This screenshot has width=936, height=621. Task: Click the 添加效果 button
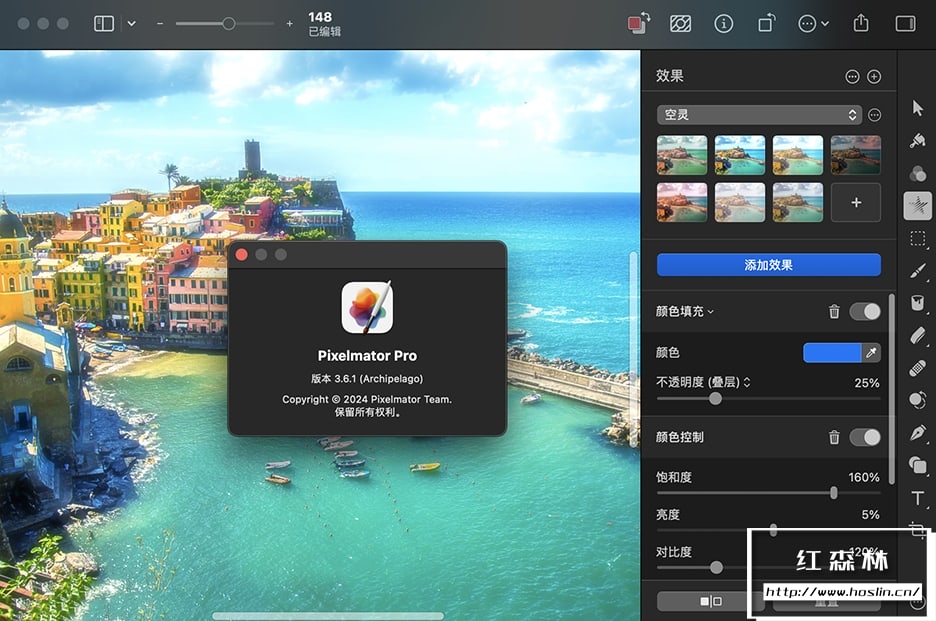[768, 265]
